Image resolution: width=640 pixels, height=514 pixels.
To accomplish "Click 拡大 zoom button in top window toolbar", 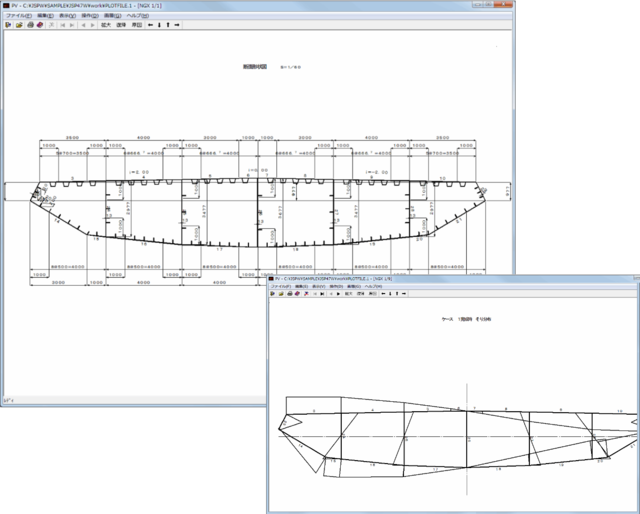I will pyautogui.click(x=104, y=25).
